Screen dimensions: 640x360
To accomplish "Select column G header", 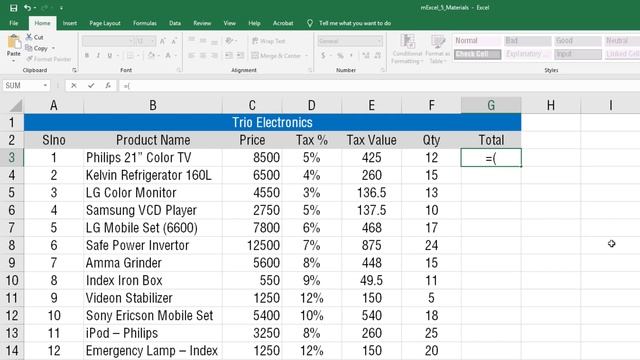I will click(491, 105).
